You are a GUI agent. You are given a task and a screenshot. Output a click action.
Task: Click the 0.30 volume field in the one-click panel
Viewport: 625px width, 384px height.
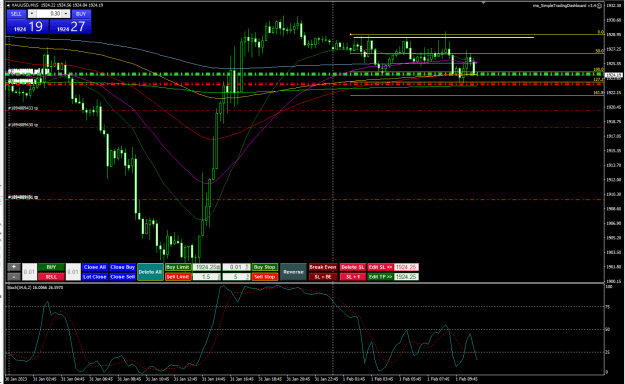pyautogui.click(x=49, y=14)
